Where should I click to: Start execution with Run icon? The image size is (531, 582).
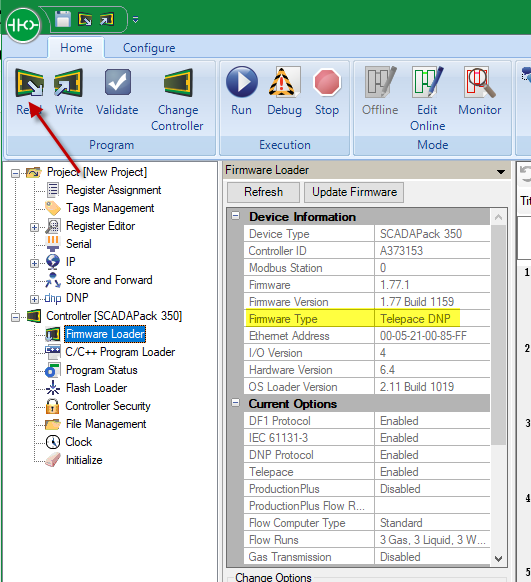point(242,82)
